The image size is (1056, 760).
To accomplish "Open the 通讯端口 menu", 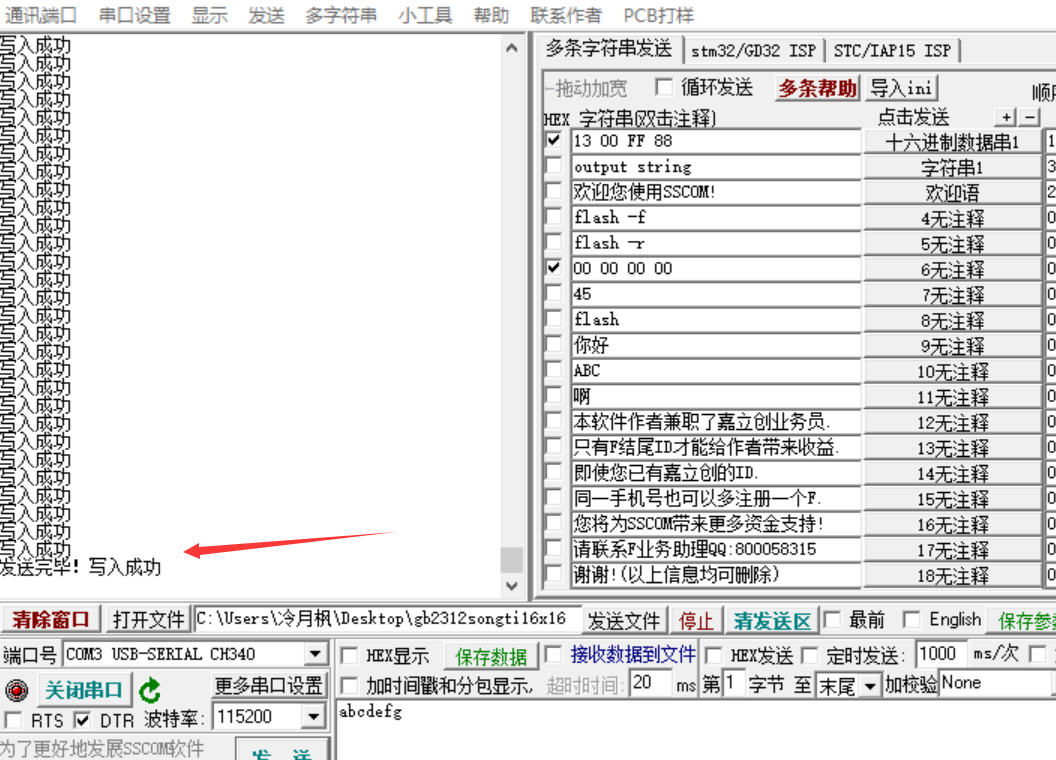I will (41, 15).
